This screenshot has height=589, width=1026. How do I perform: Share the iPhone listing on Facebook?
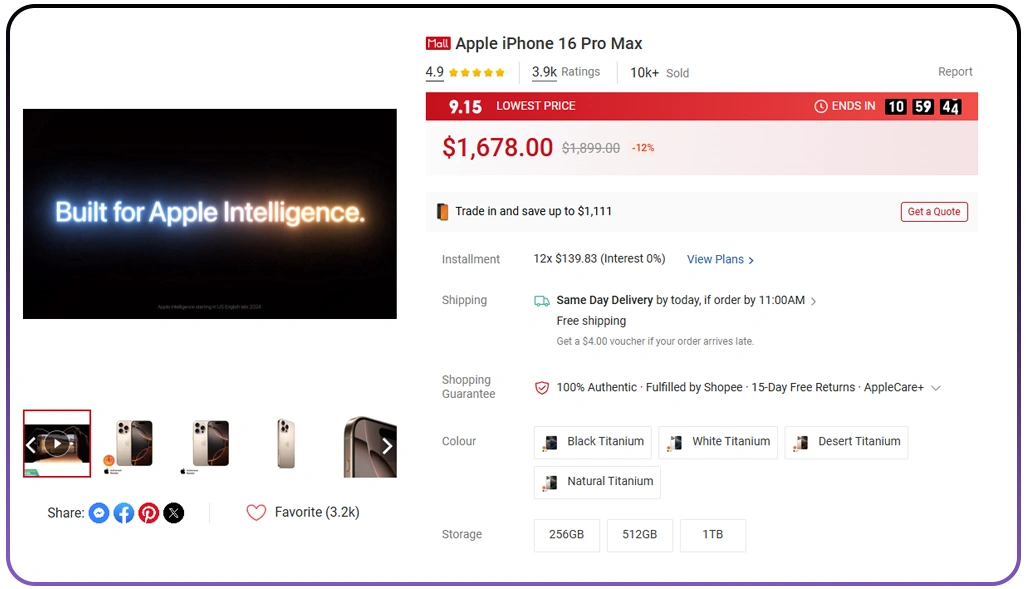coord(124,512)
